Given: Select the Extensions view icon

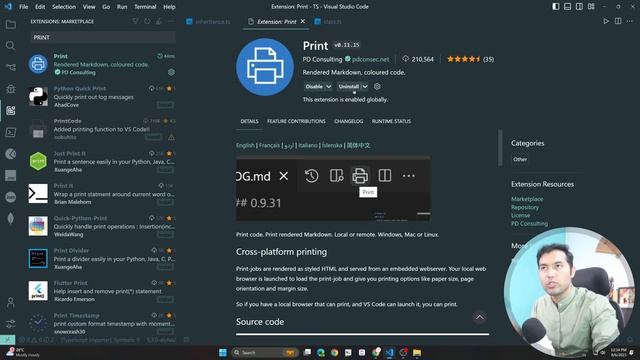Looking at the screenshot, I should tap(11, 110).
